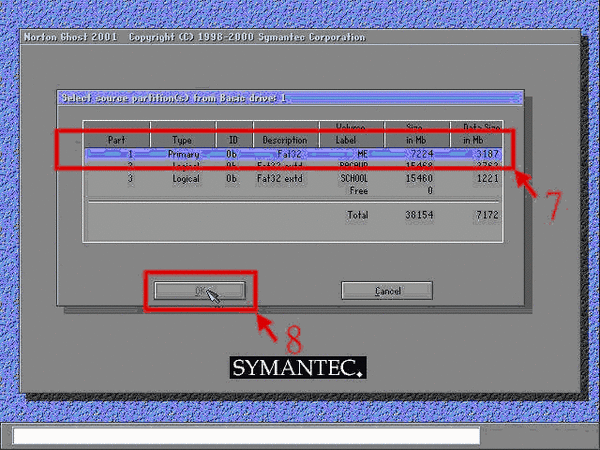Click the Total size value 38154
Viewport: 600px width, 450px height.
pos(419,215)
